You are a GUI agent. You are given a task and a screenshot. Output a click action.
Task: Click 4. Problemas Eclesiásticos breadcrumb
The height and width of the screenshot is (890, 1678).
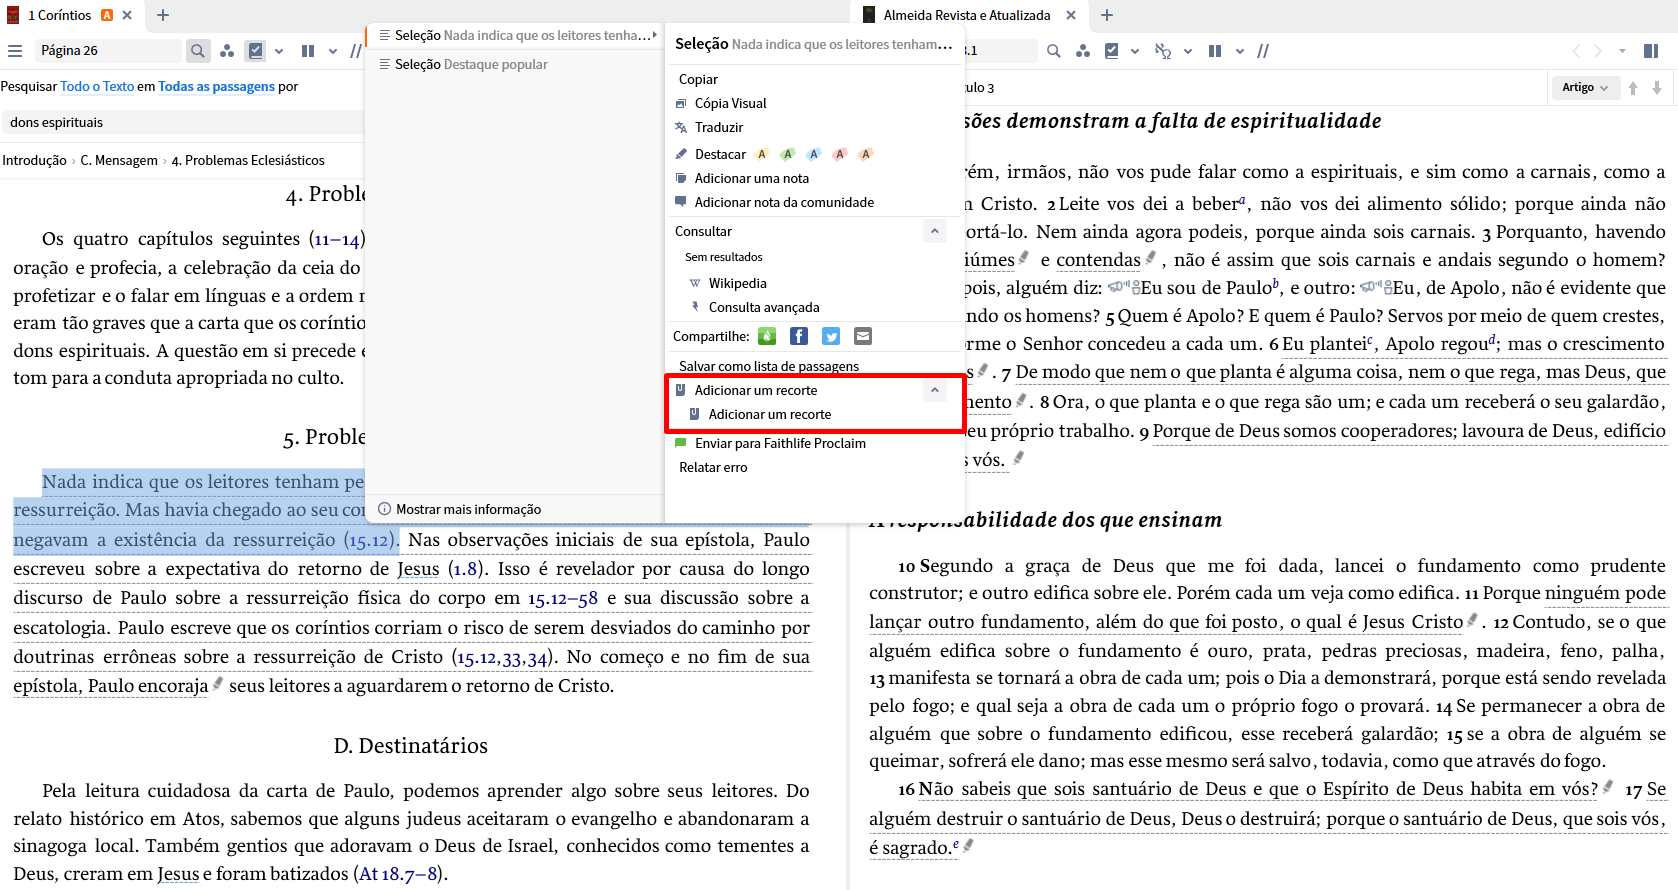[x=248, y=160]
